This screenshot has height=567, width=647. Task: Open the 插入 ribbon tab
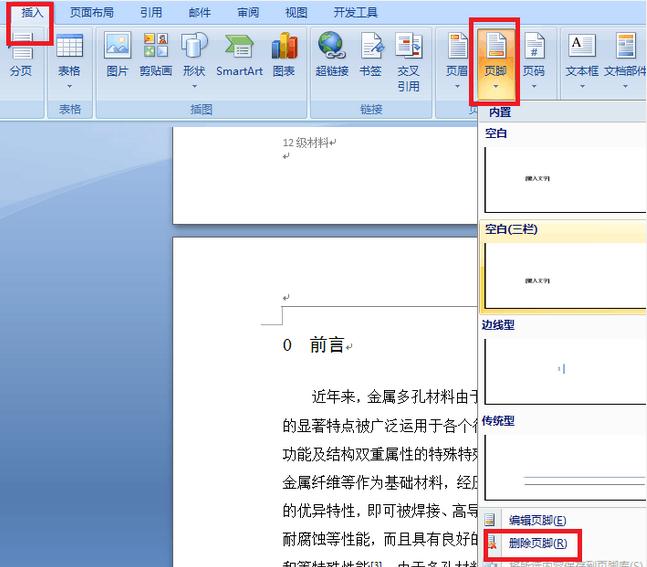coord(32,12)
